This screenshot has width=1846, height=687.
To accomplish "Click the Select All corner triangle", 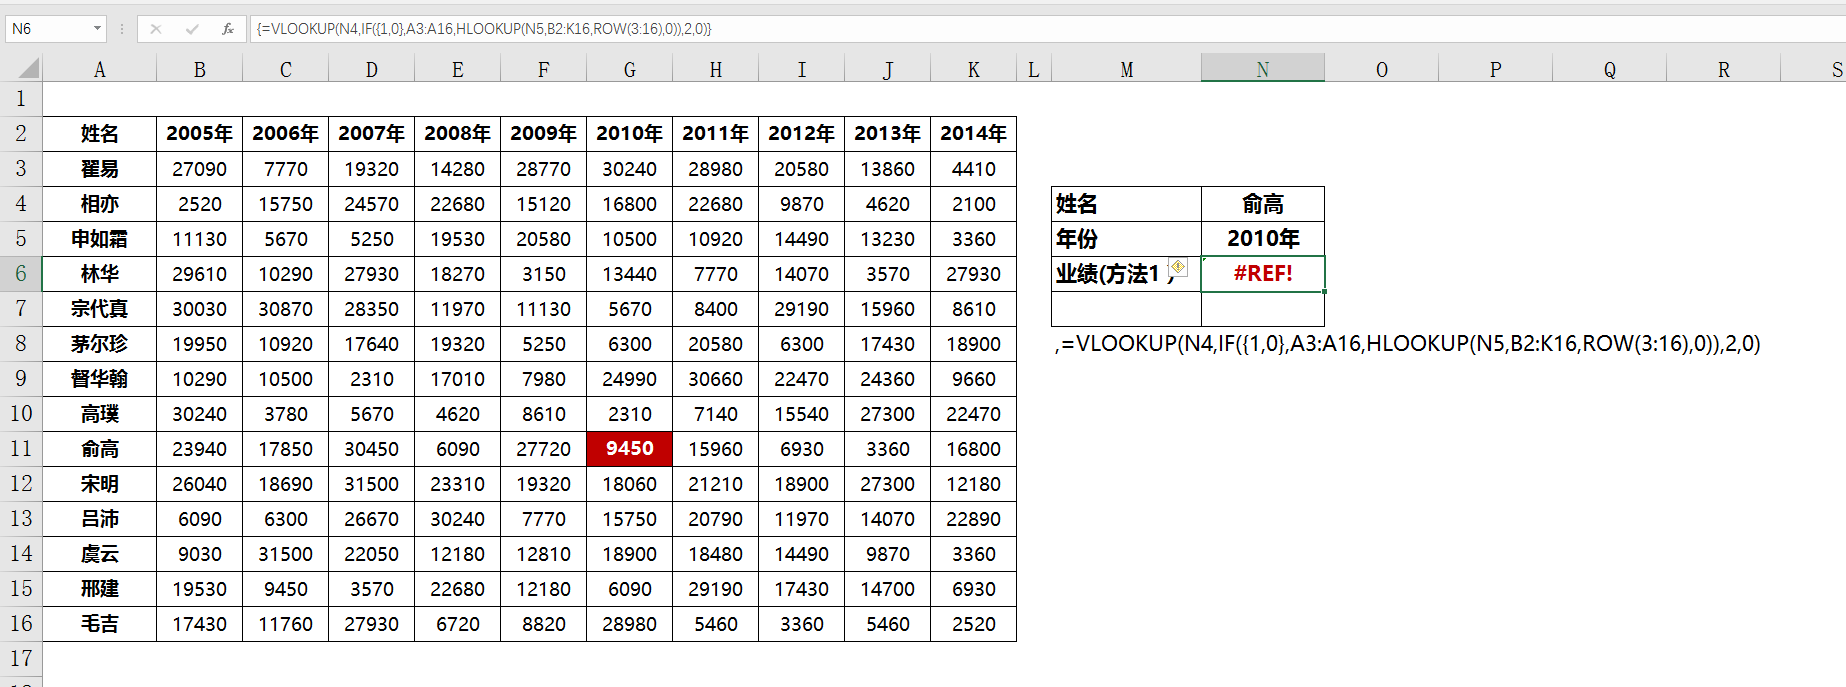I will tap(28, 69).
